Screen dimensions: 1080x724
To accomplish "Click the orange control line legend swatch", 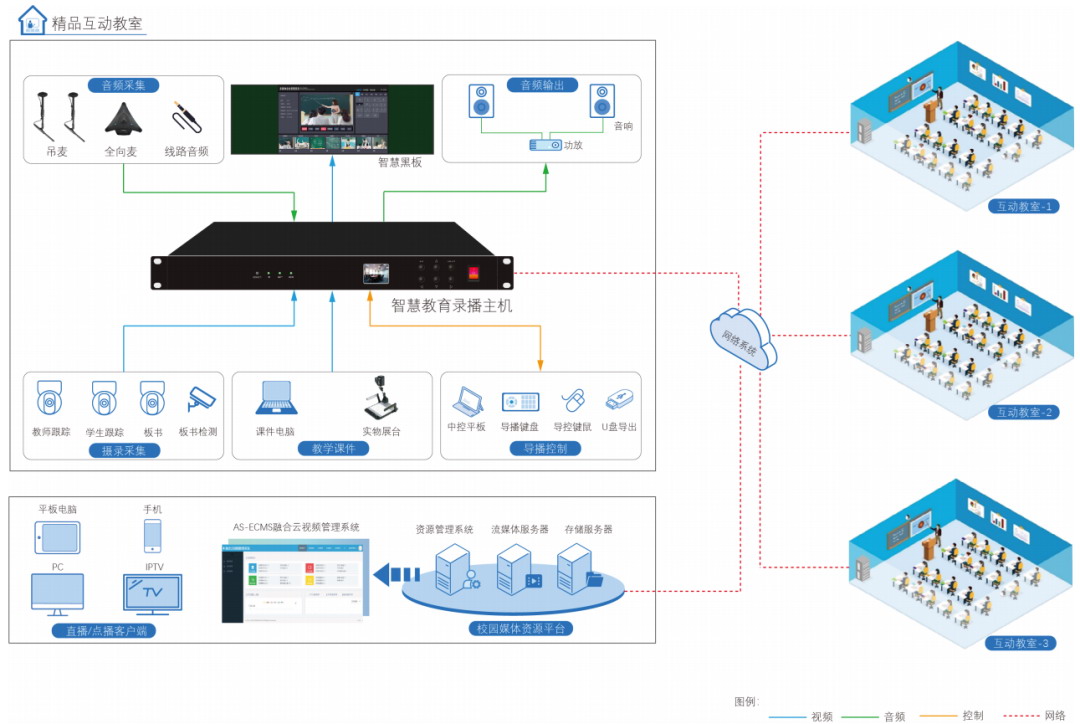I will point(936,715).
